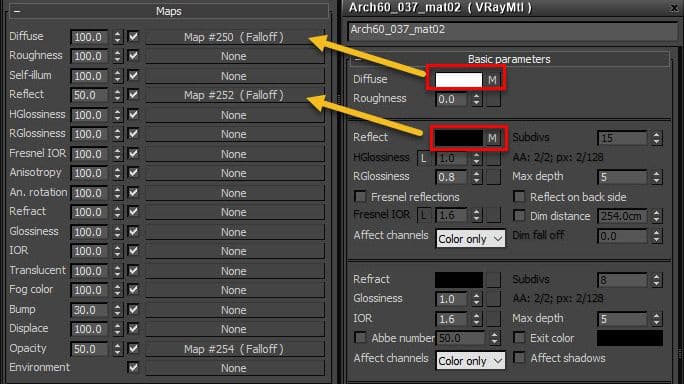Open the reflection Affect channels dropdown
Image resolution: width=684 pixels, height=384 pixels.
(x=470, y=239)
